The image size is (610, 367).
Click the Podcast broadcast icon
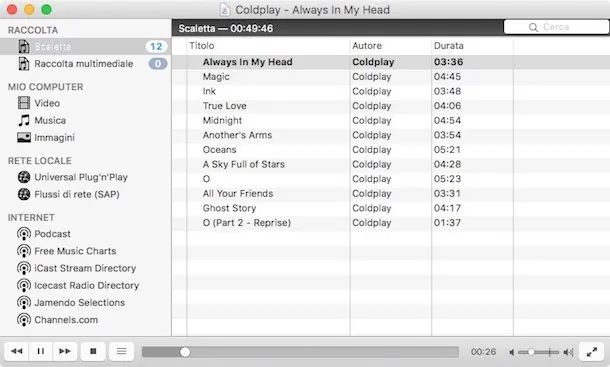24,234
